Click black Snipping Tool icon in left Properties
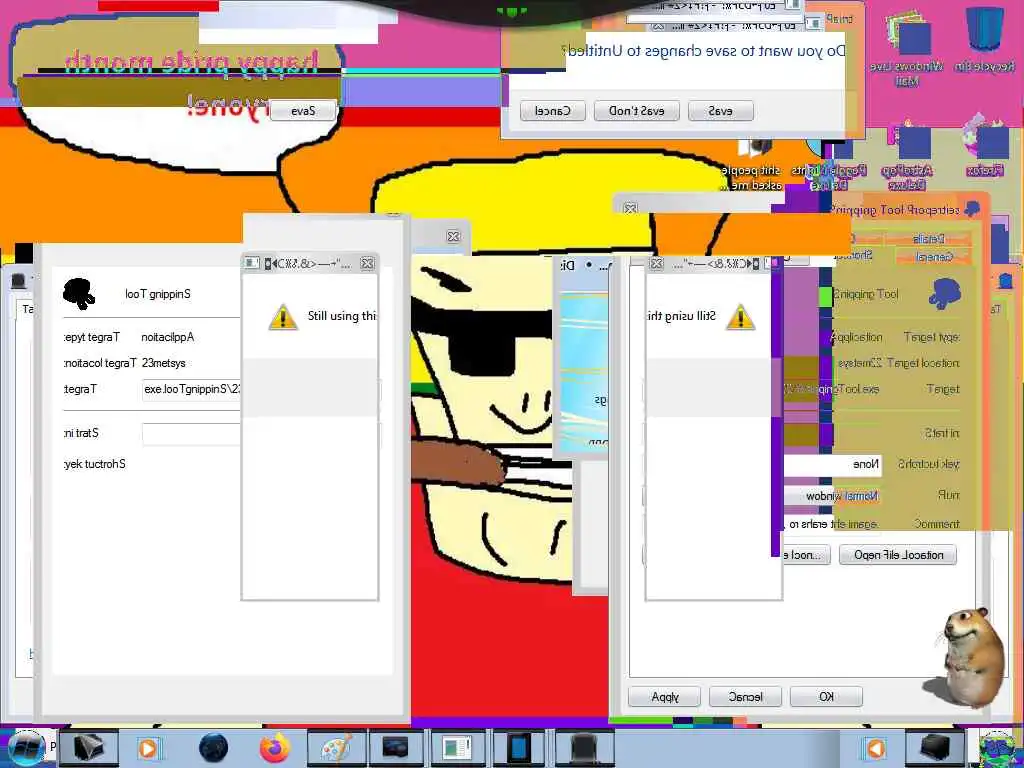 click(78, 293)
